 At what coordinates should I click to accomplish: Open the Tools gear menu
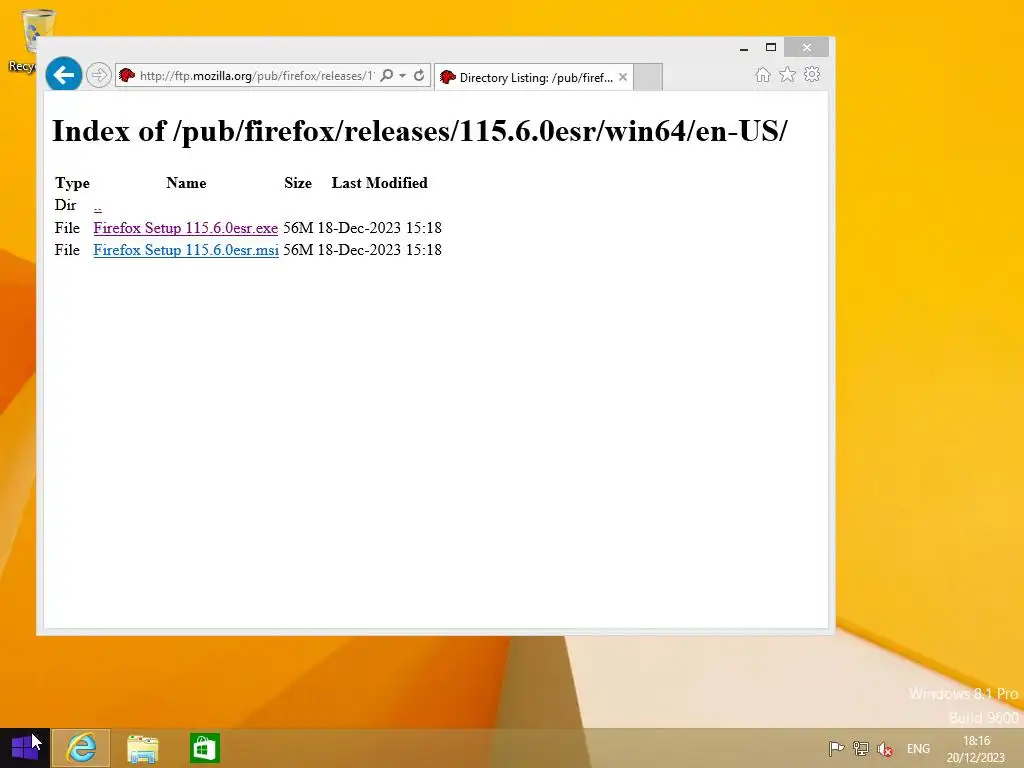pos(812,74)
